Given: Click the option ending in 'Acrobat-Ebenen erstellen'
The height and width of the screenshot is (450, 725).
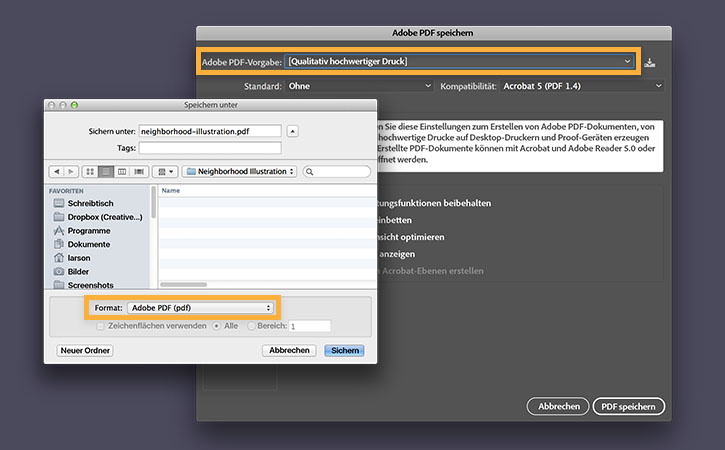Looking at the screenshot, I should click(431, 271).
